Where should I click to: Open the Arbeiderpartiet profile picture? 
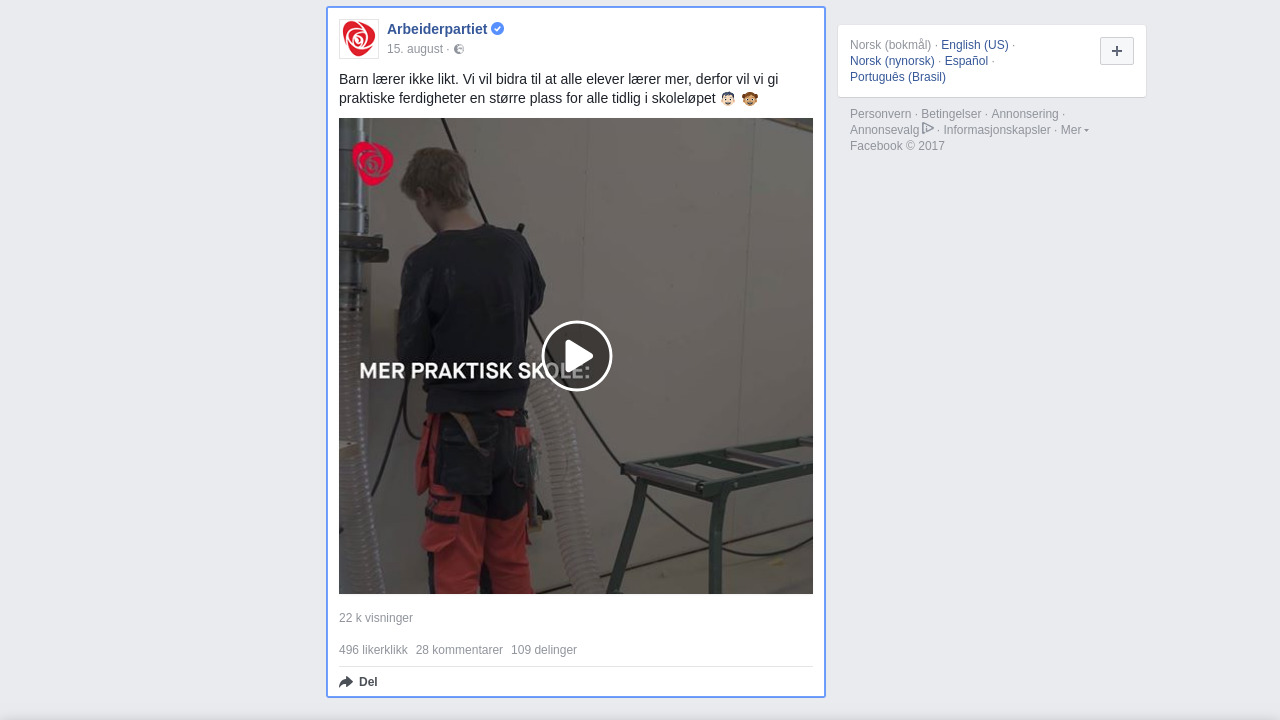359,39
